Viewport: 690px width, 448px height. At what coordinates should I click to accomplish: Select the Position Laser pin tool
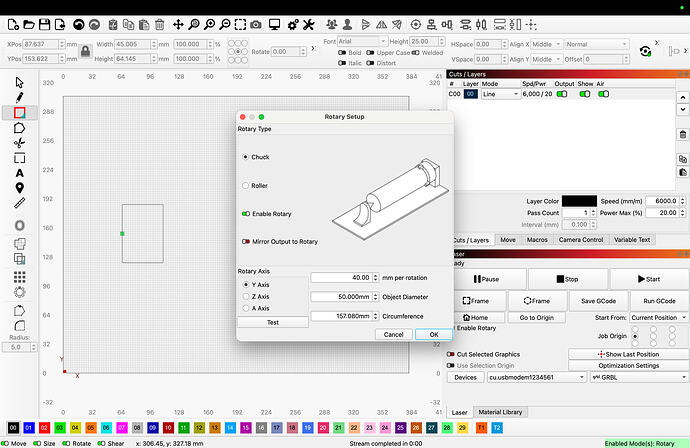click(19, 188)
